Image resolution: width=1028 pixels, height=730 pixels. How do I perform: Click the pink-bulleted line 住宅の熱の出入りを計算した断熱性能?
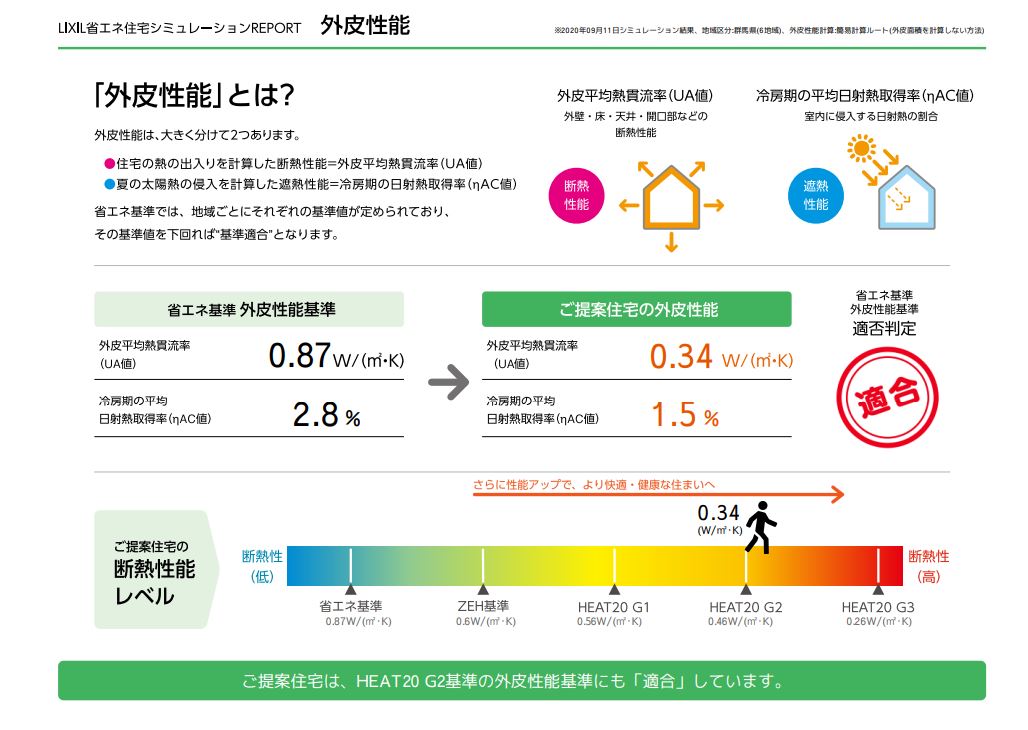pos(294,164)
